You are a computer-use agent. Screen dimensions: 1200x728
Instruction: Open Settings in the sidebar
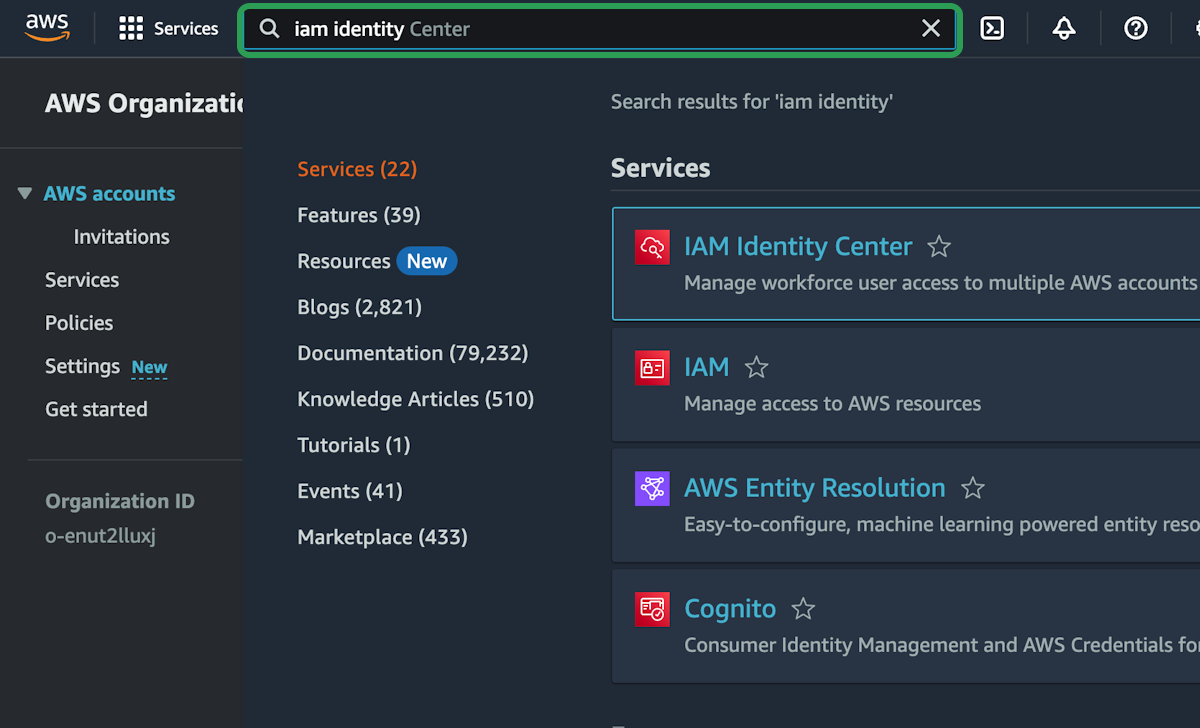click(x=82, y=366)
